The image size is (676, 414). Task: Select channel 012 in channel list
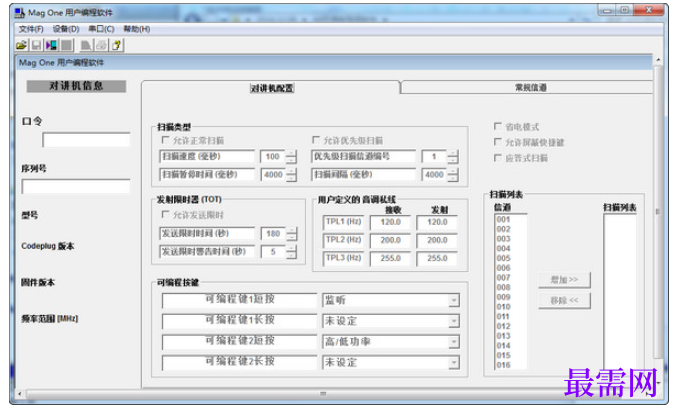[x=503, y=326]
